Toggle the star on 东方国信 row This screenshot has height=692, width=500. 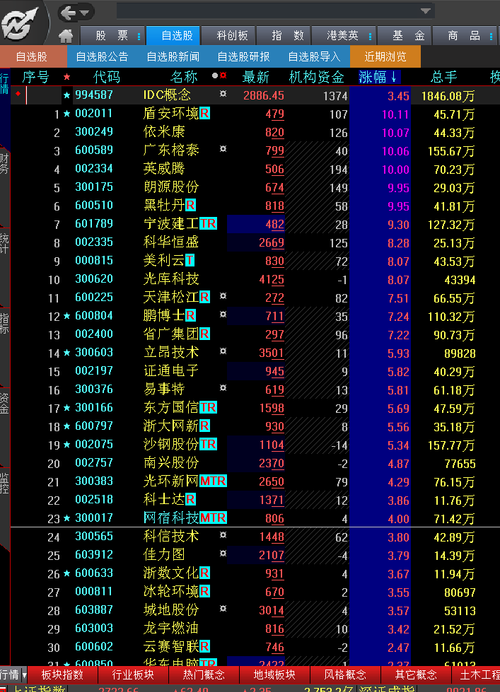(67, 408)
